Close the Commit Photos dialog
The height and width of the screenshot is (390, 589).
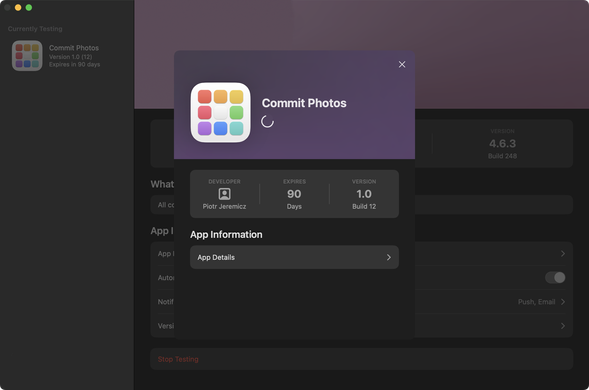(402, 65)
